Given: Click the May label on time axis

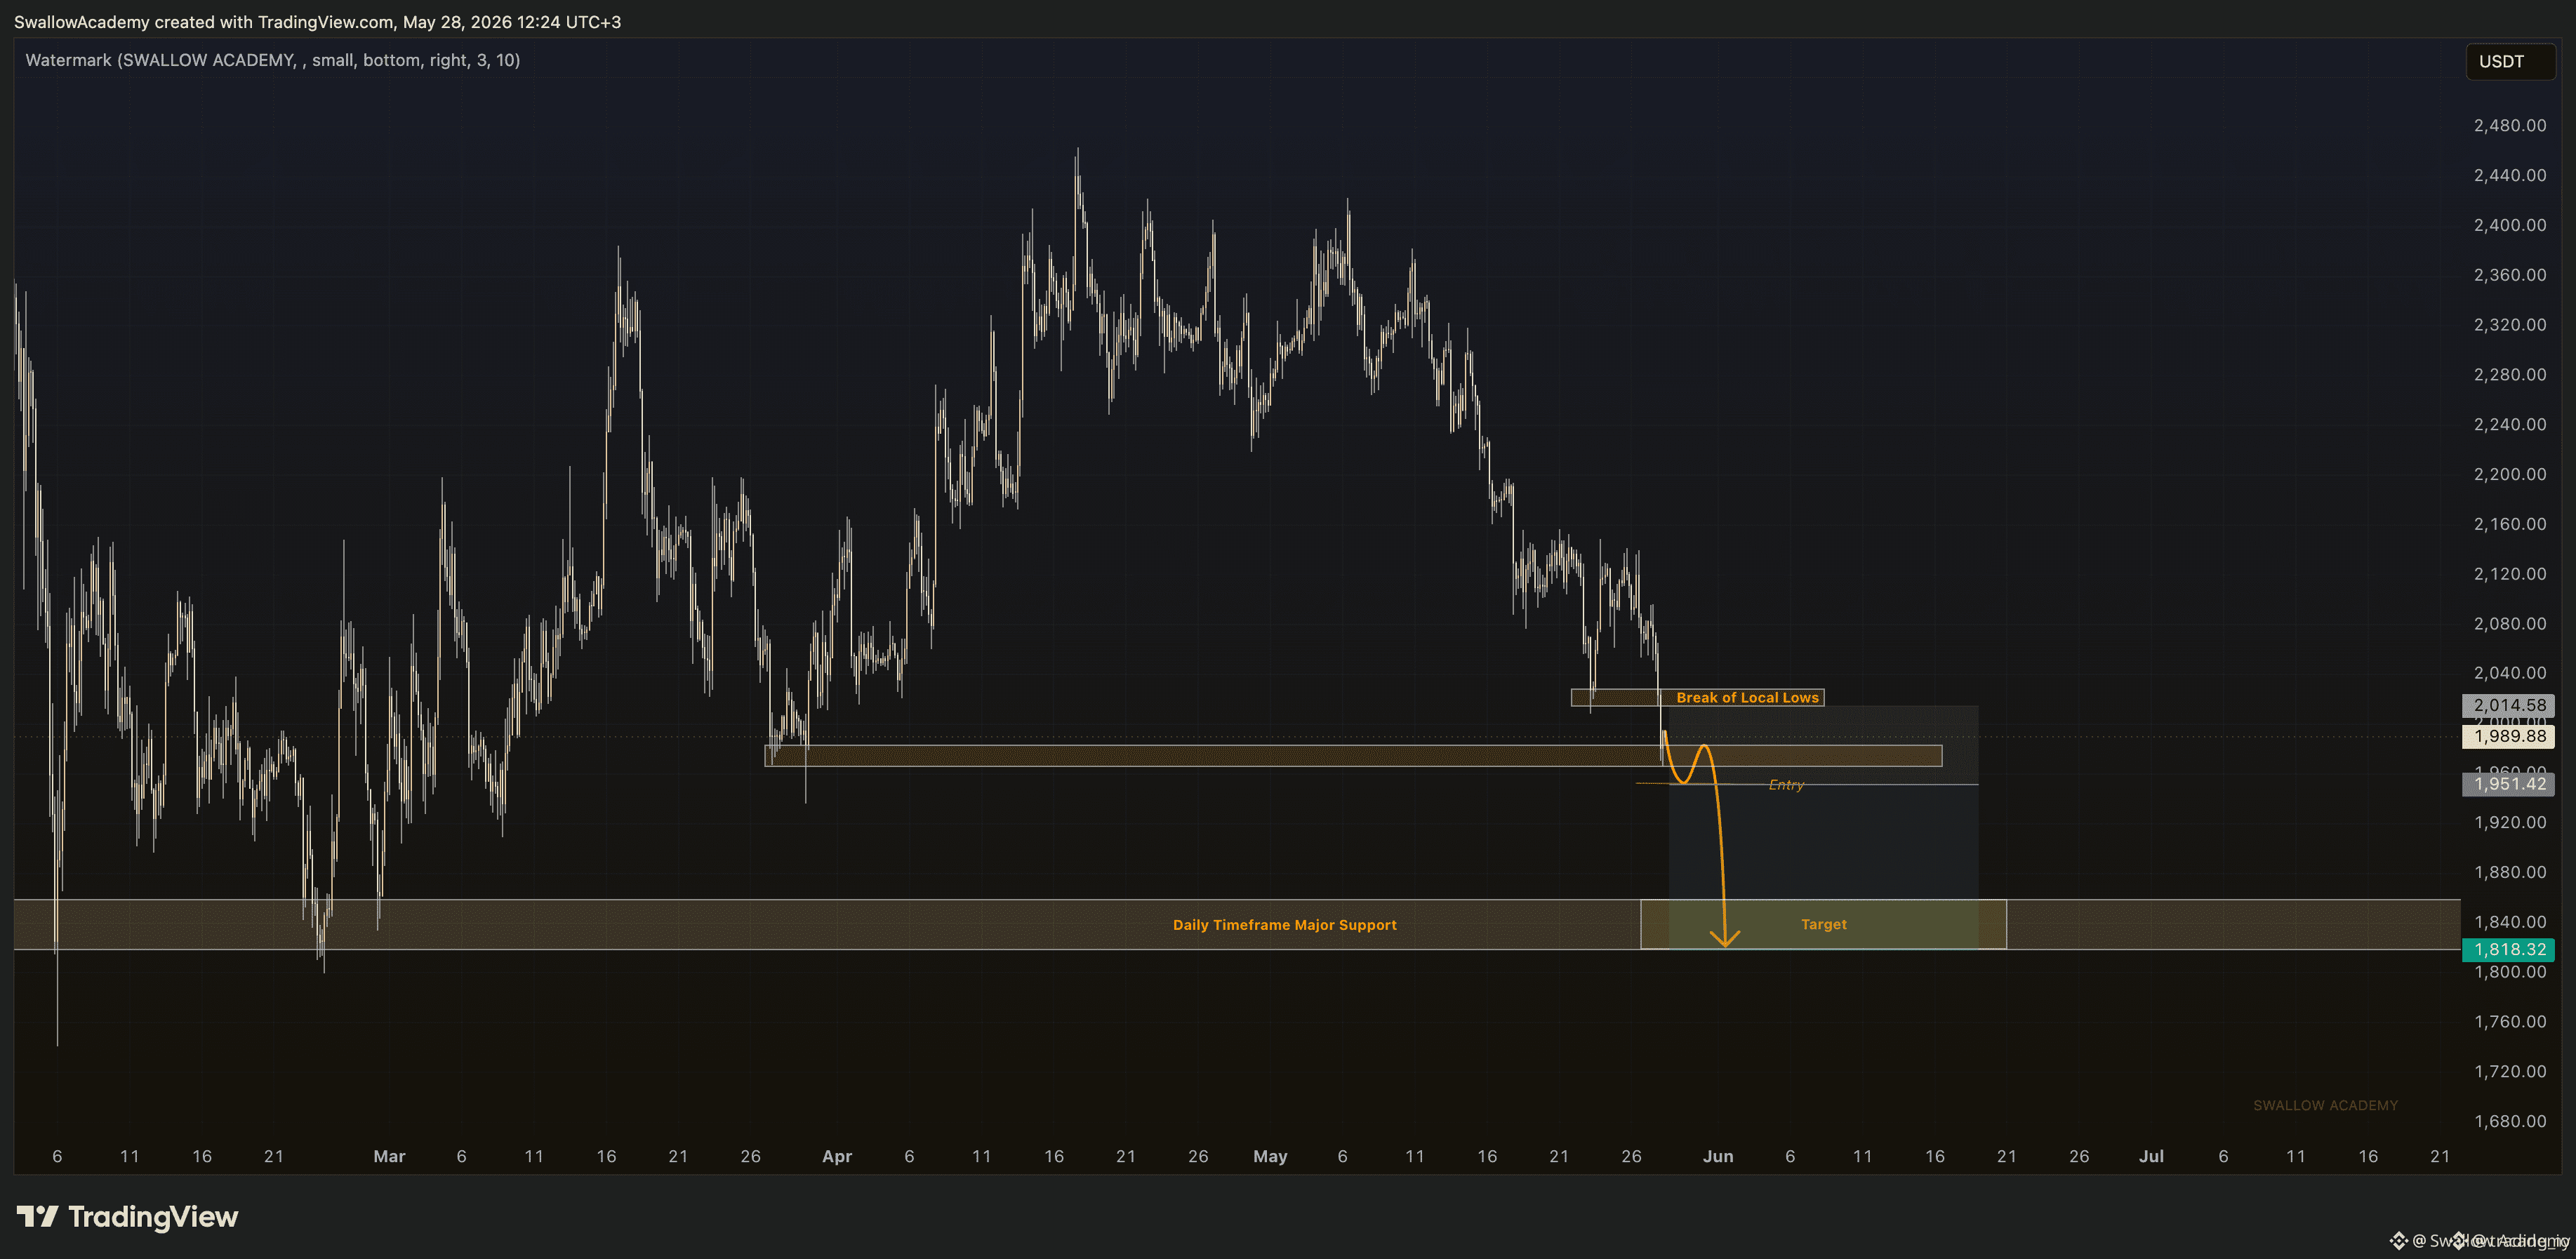Looking at the screenshot, I should click(x=1270, y=1156).
